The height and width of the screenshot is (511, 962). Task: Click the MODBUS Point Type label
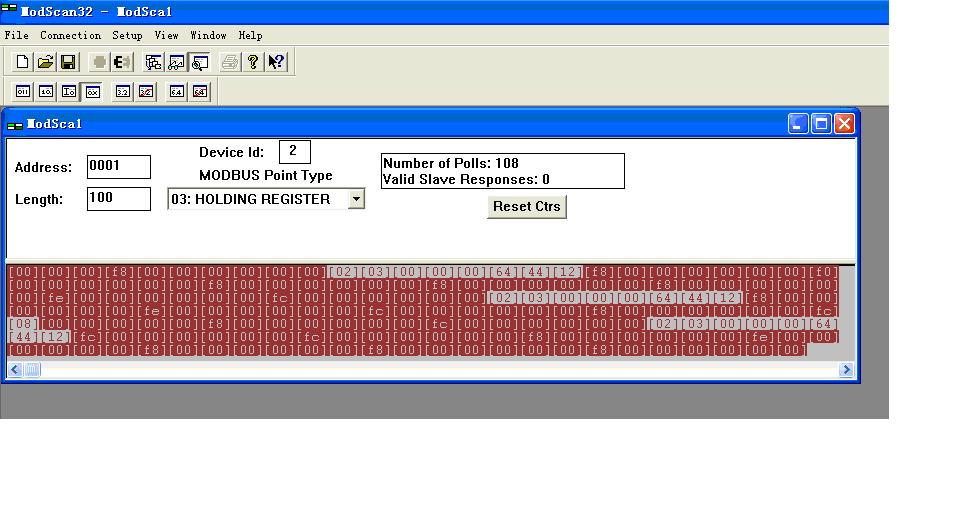(266, 175)
